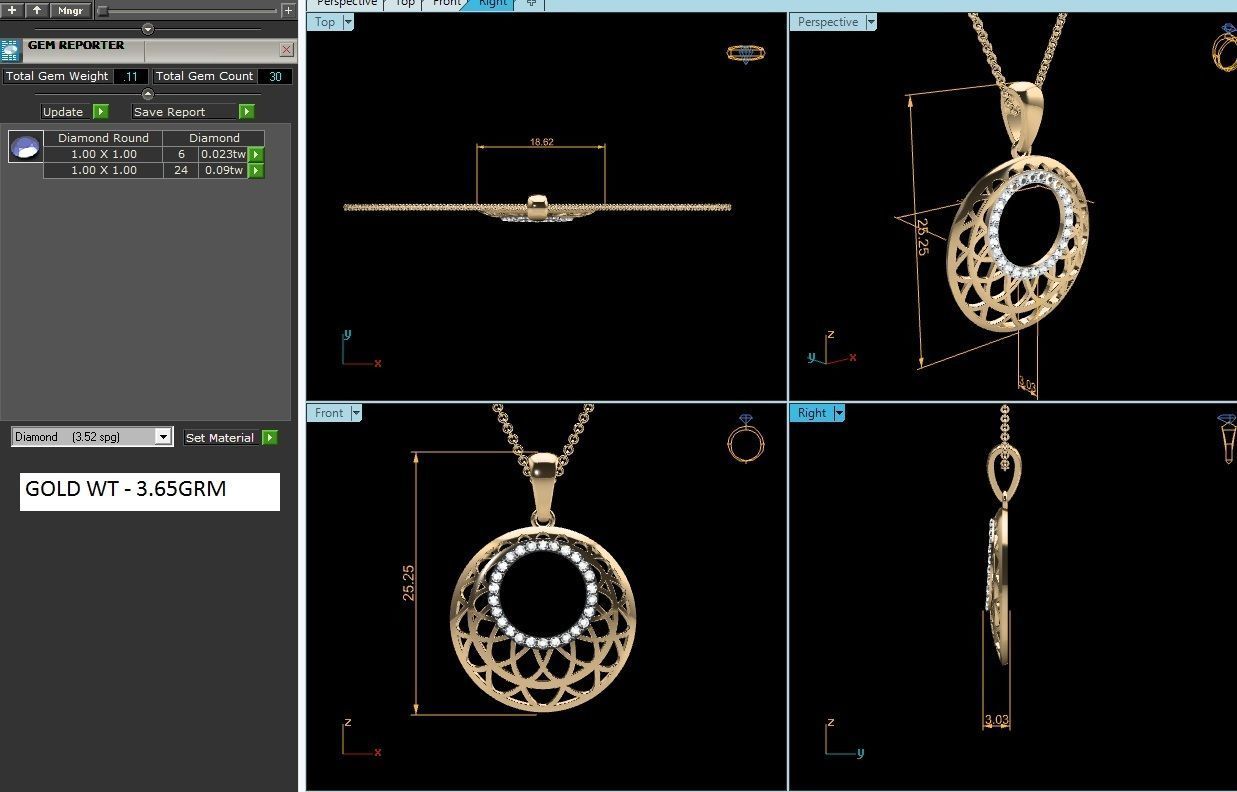Image resolution: width=1237 pixels, height=792 pixels.
Task: Open the Mngr panel button
Action: pyautogui.click(x=70, y=10)
